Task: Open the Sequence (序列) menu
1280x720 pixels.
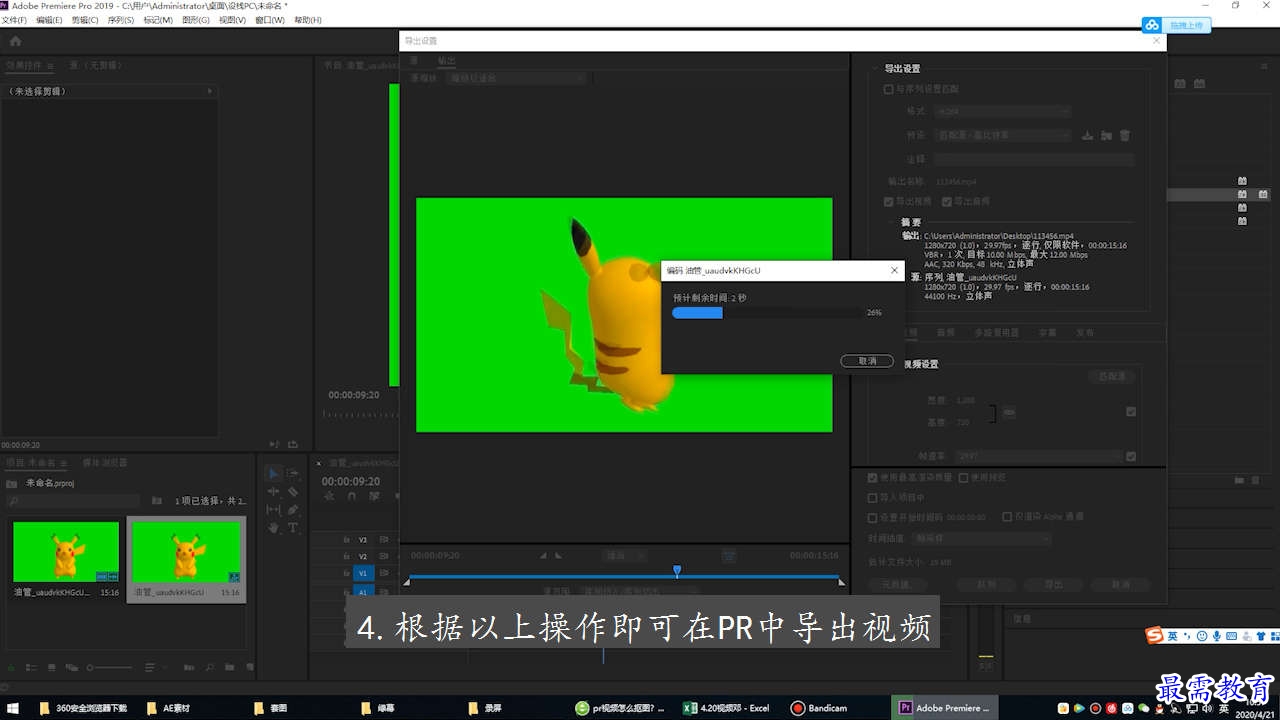Action: [121, 20]
